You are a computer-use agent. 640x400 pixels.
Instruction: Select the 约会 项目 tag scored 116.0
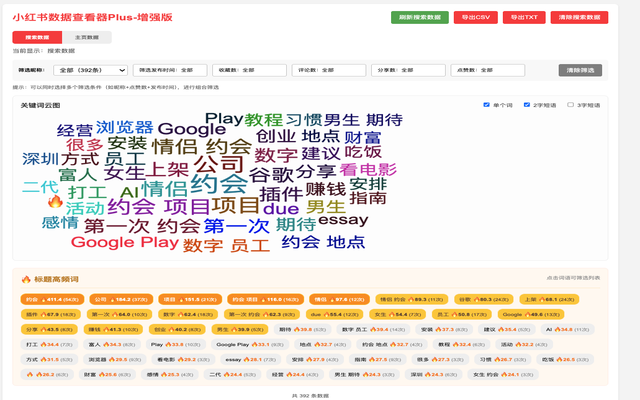point(265,299)
